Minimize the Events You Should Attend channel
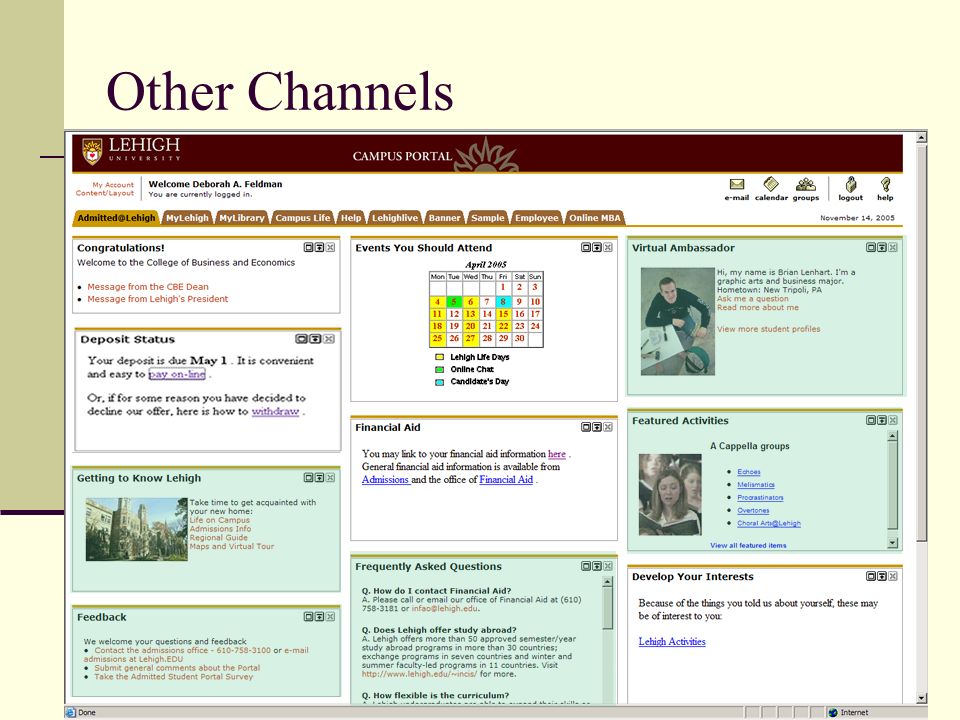This screenshot has height=720, width=960. [597, 247]
